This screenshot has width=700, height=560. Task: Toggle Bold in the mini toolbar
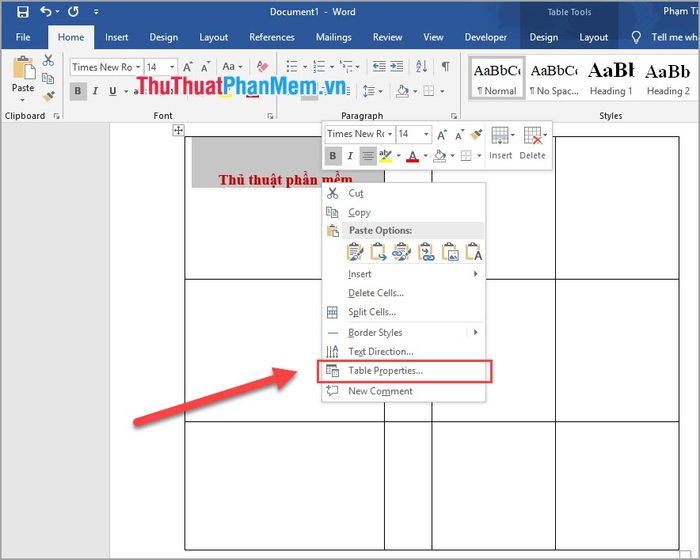coord(333,156)
